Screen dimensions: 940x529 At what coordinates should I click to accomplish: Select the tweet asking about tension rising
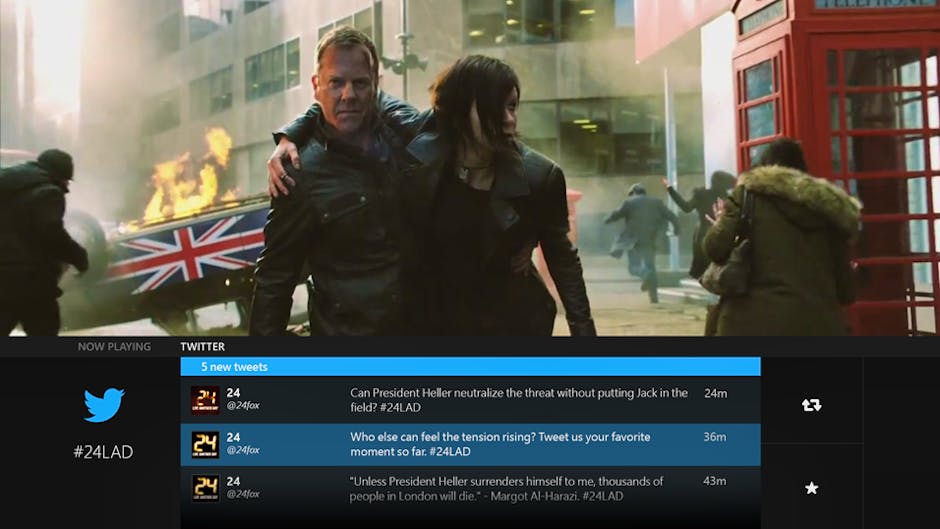coord(500,444)
